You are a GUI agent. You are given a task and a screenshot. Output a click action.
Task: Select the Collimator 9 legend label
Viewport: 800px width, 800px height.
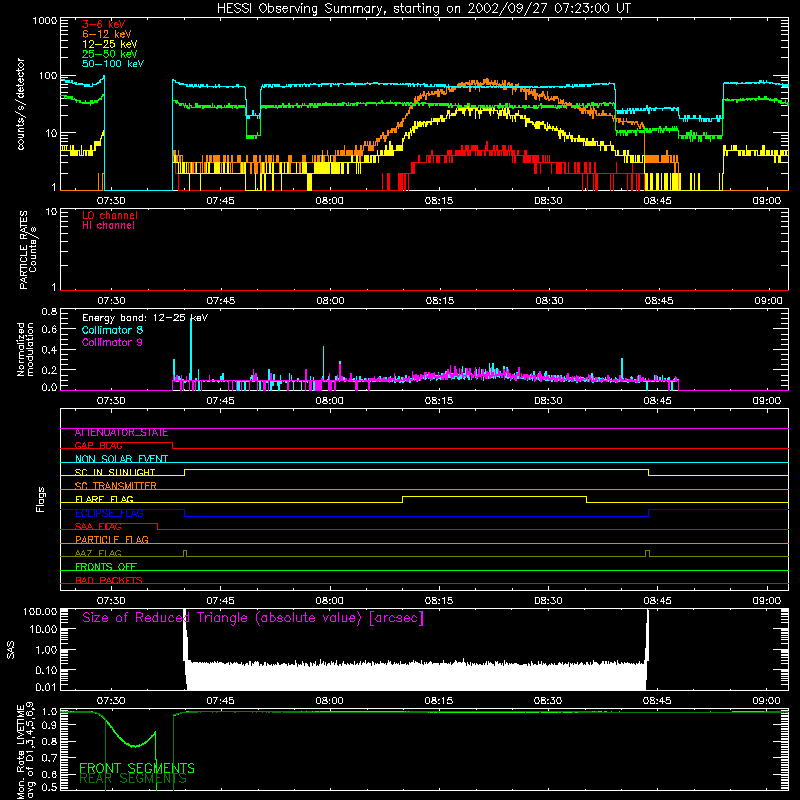click(112, 342)
